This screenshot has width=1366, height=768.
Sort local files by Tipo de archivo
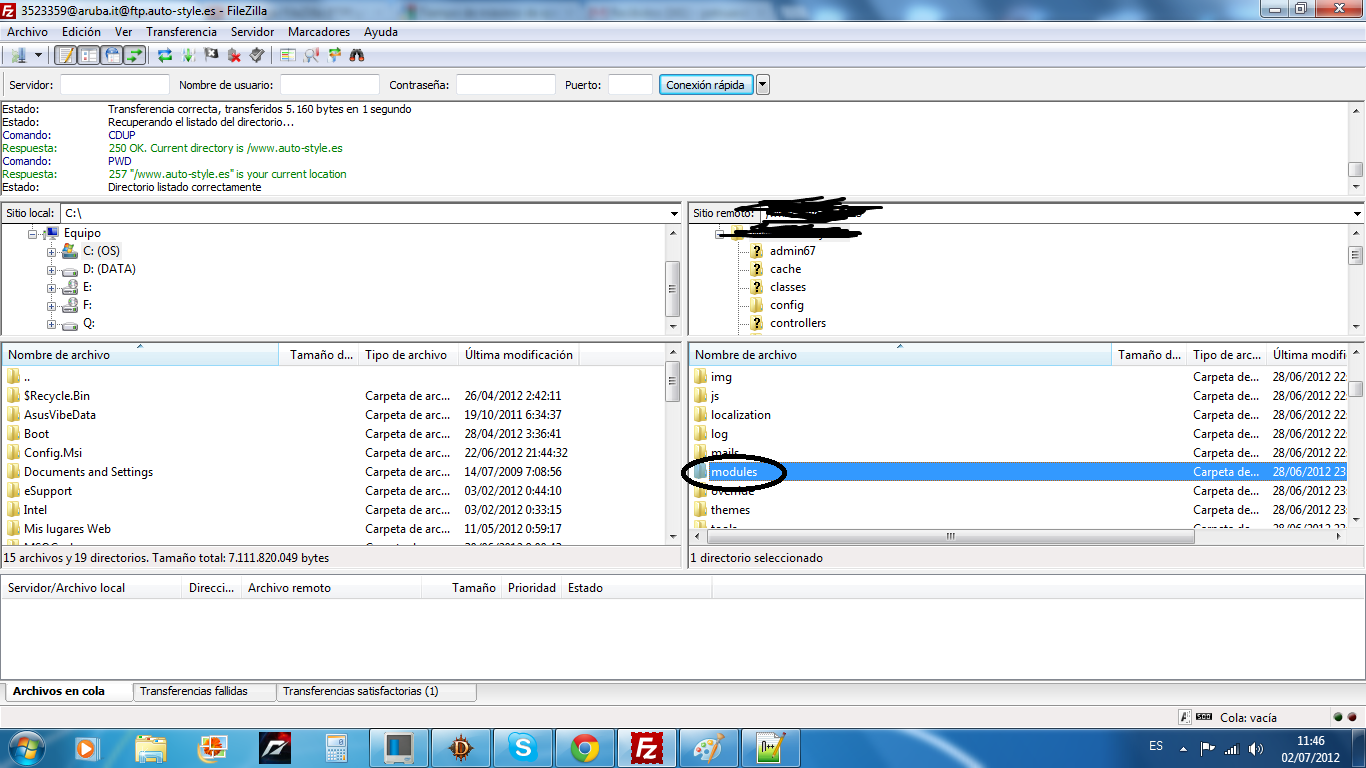[x=408, y=355]
